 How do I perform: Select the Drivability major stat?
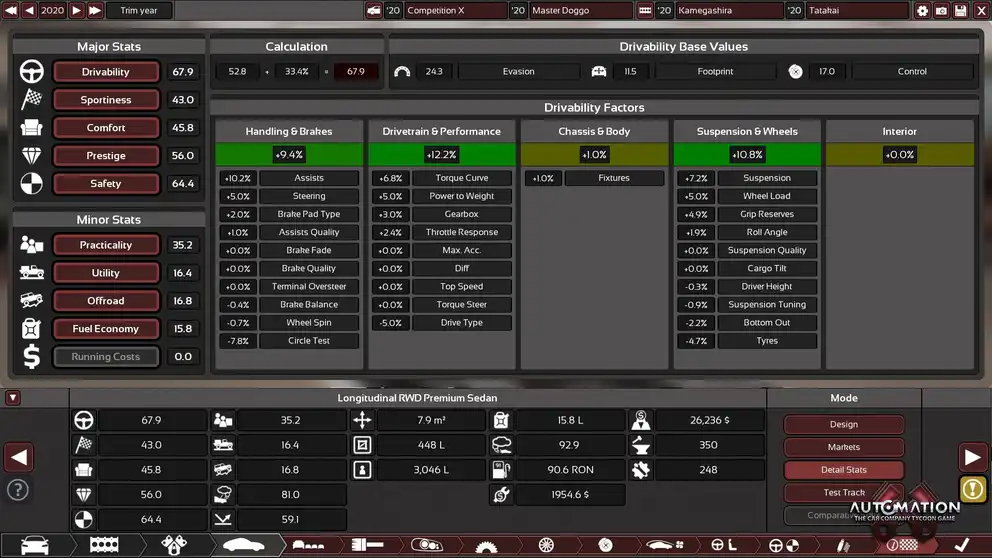[x=105, y=72]
